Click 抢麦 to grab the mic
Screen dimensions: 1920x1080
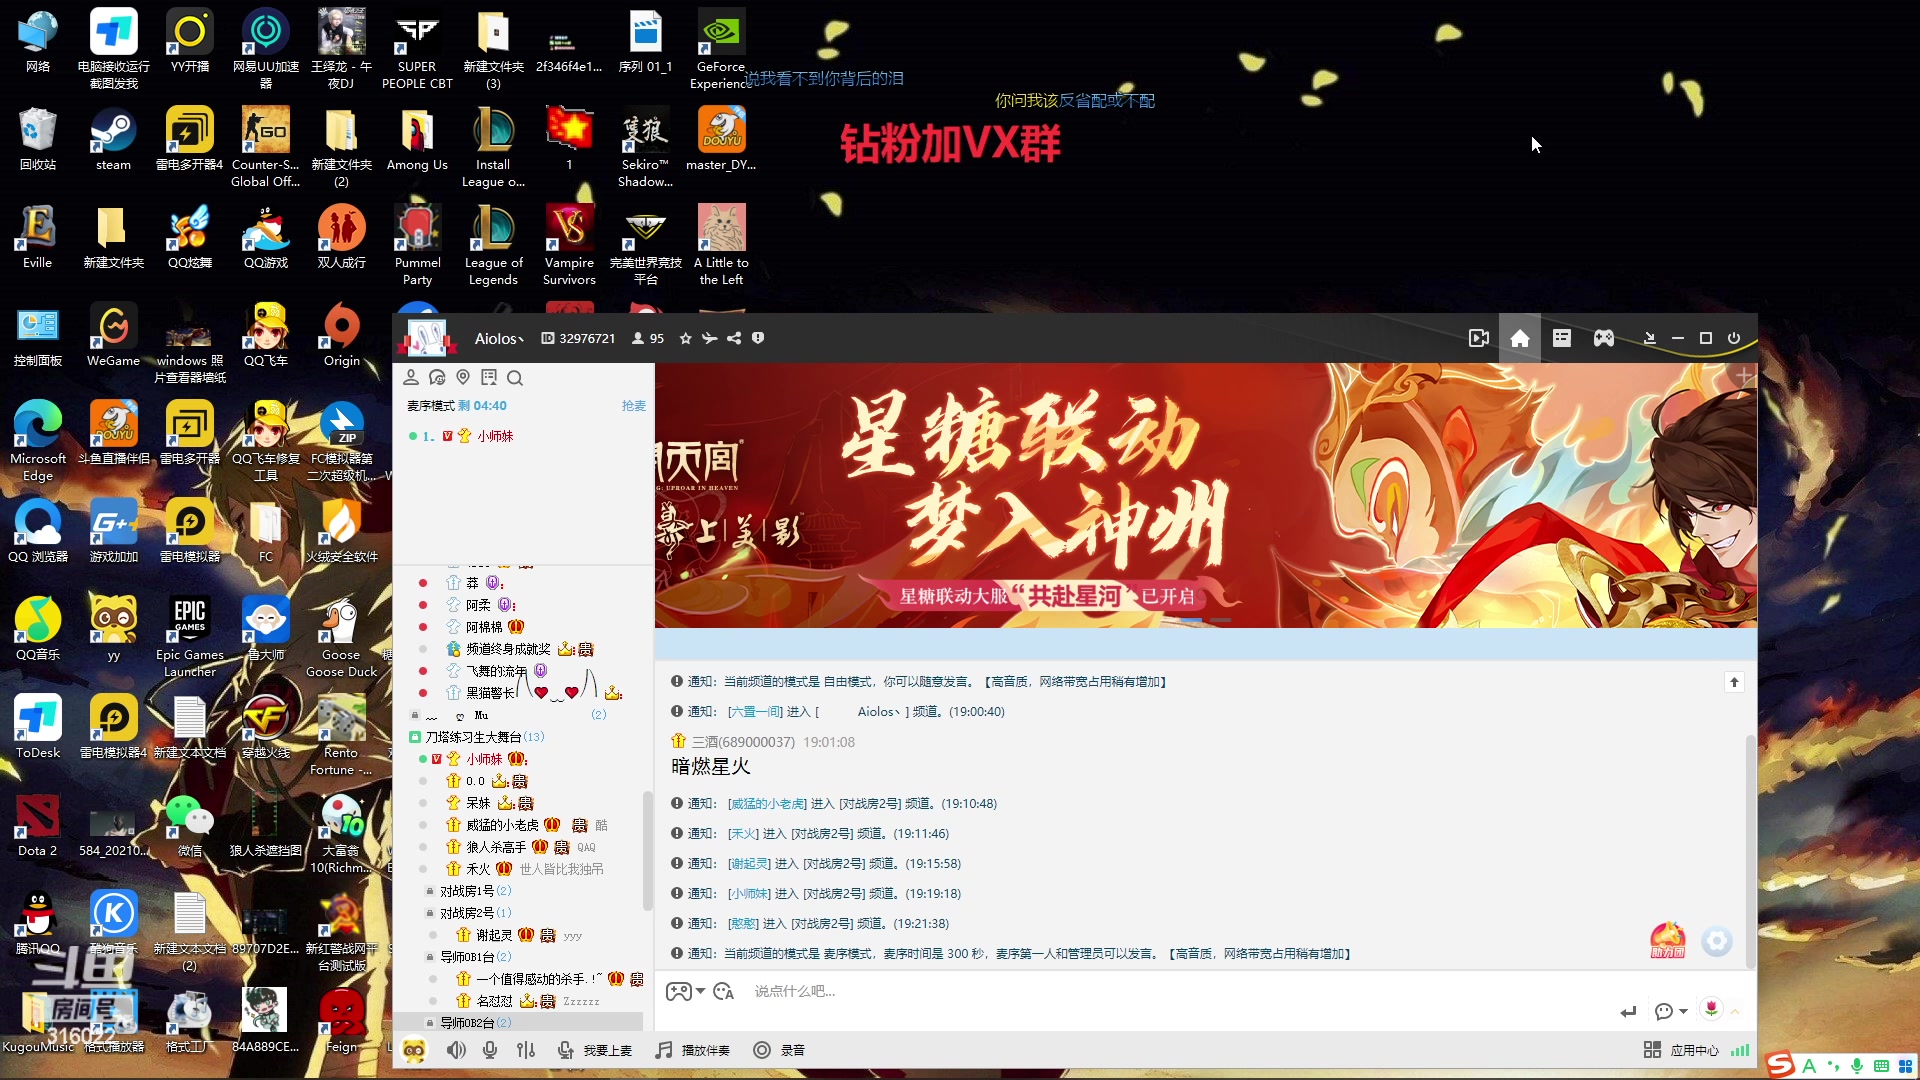[634, 406]
